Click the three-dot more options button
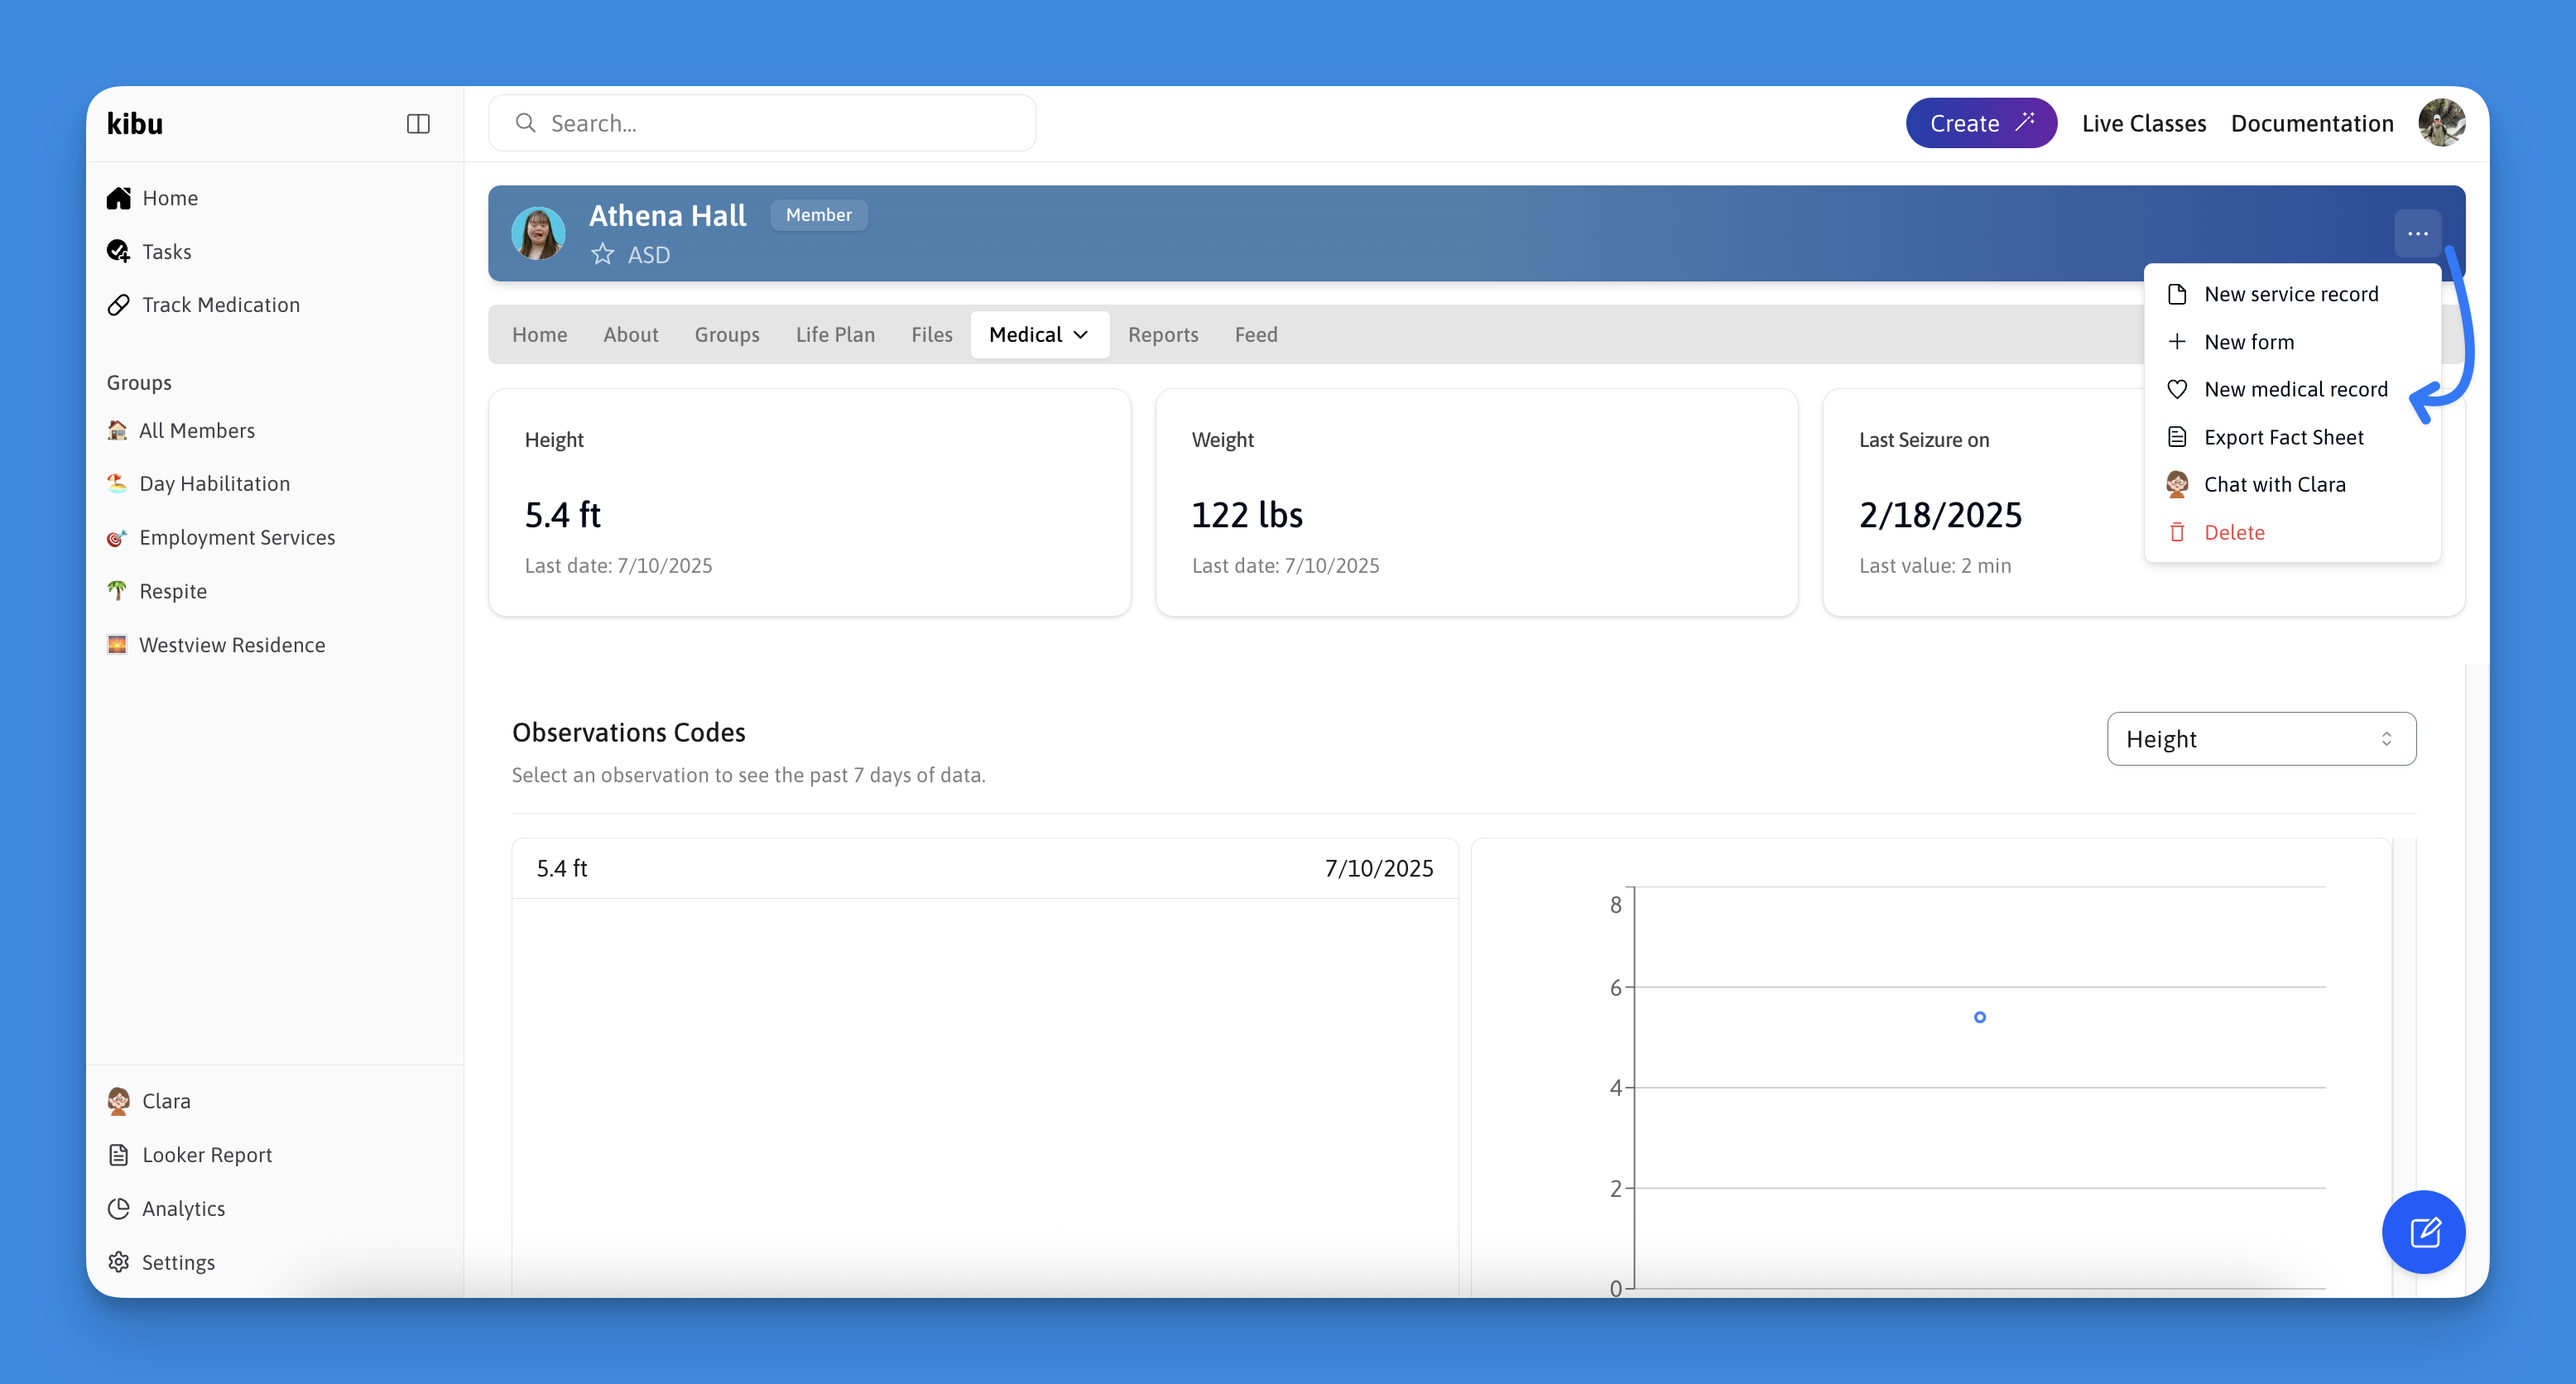The image size is (2576, 1384). pyautogui.click(x=2417, y=233)
